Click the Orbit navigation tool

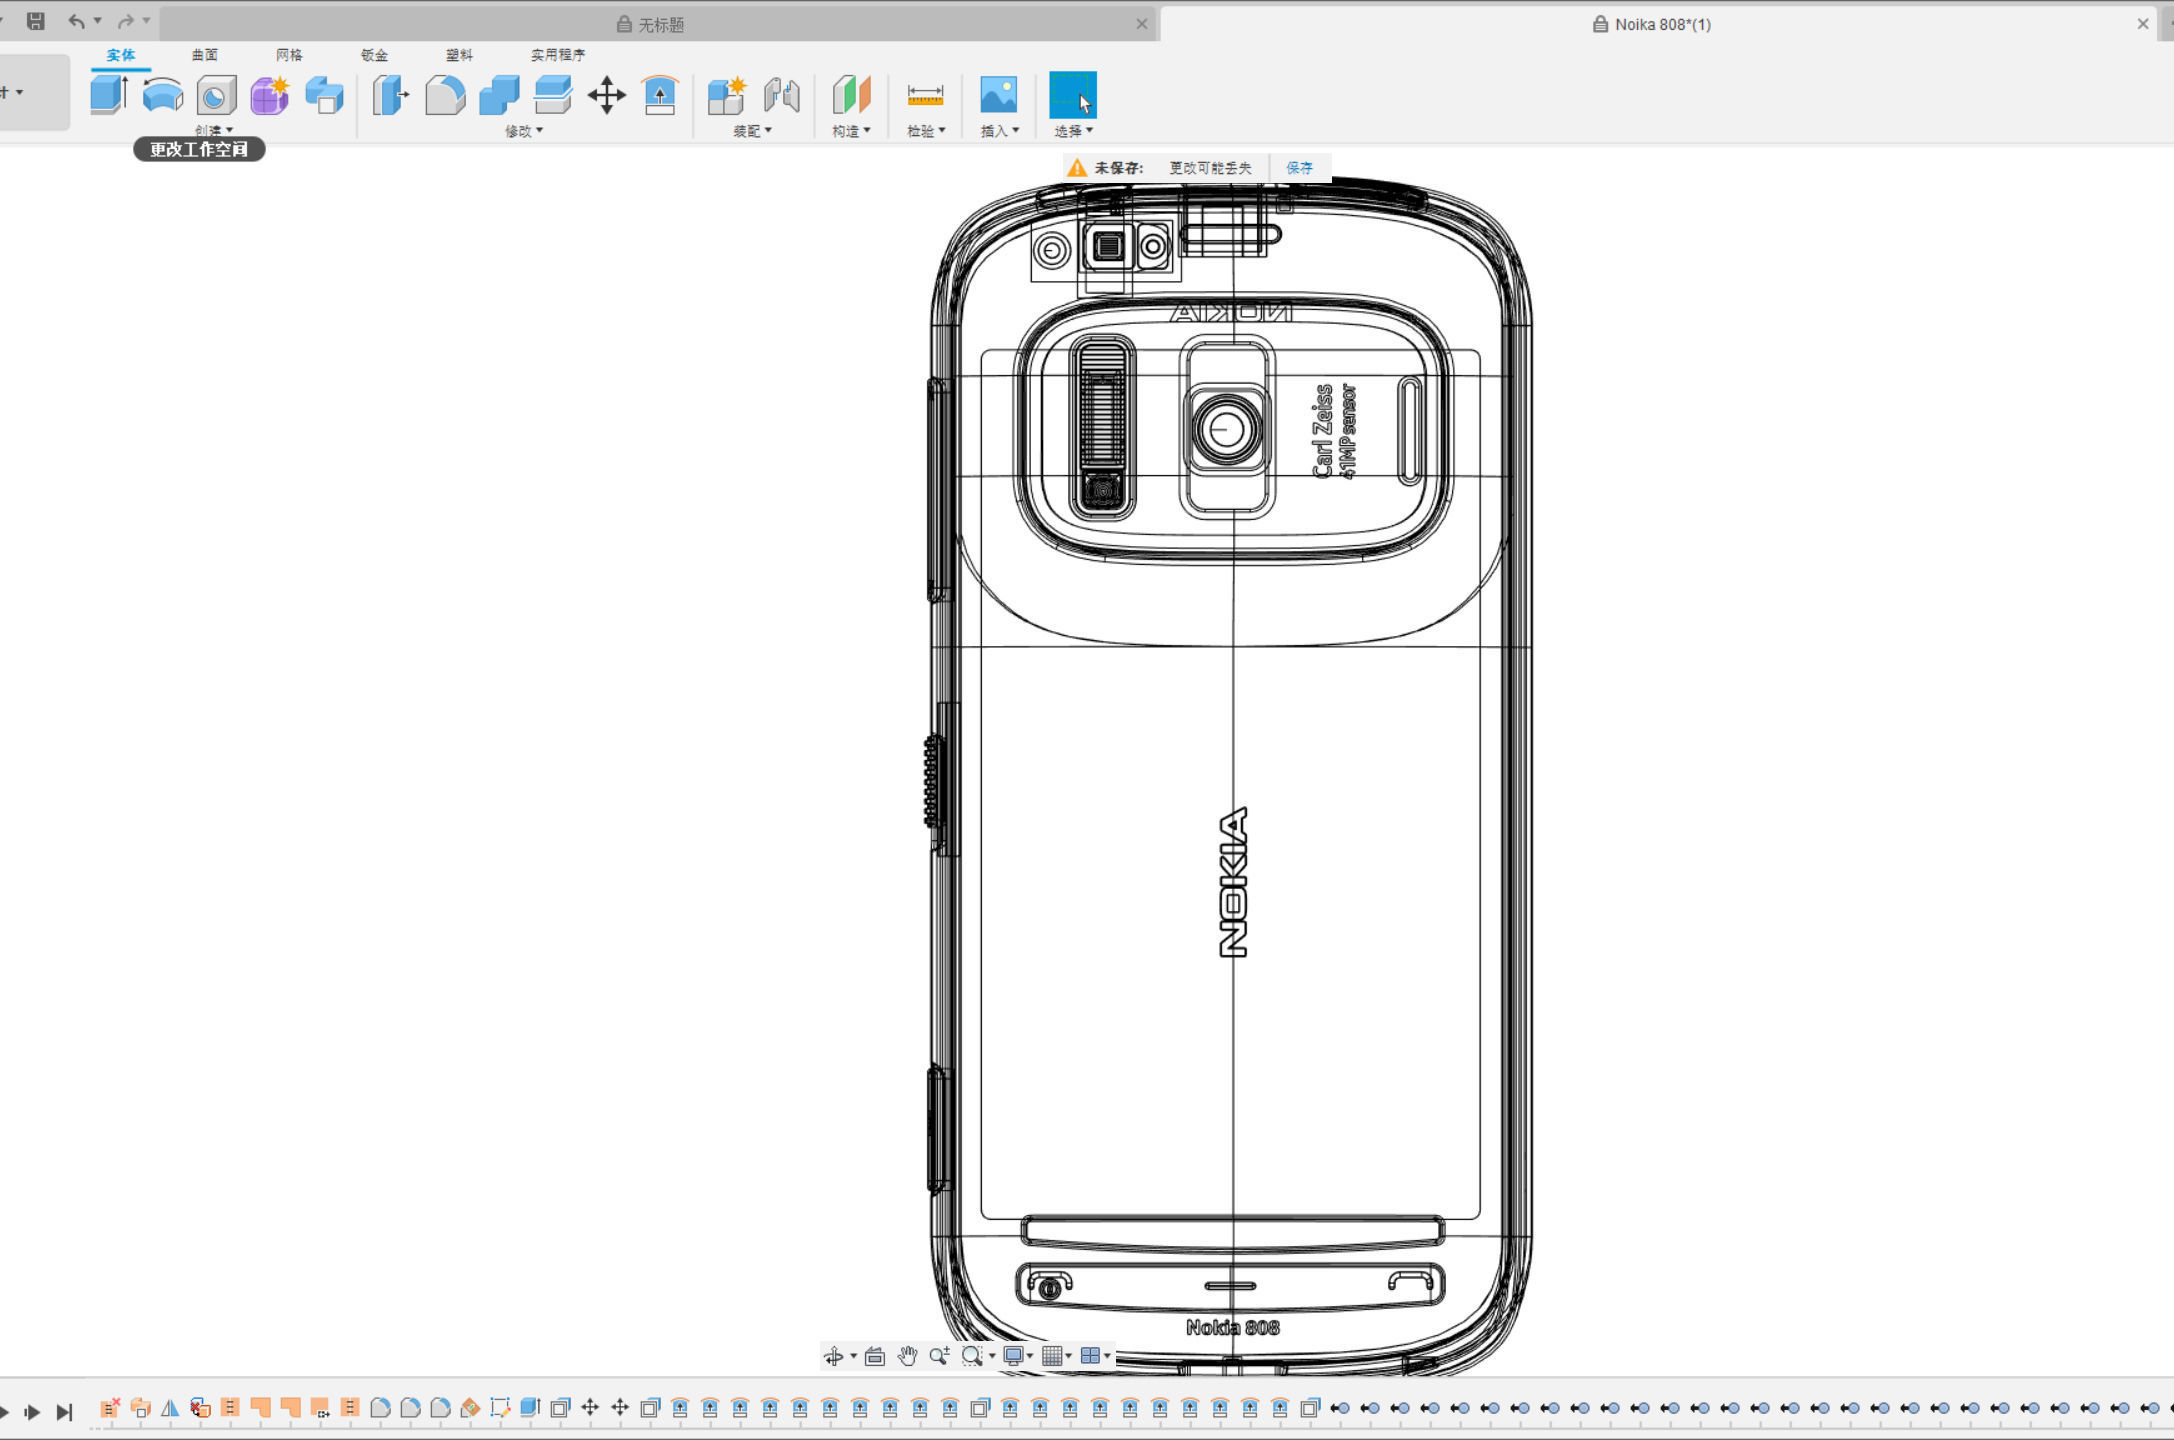[834, 1356]
